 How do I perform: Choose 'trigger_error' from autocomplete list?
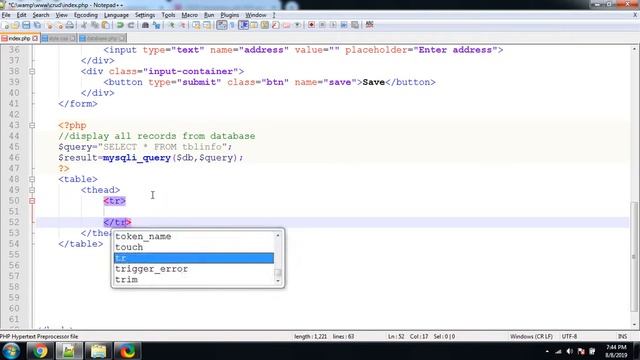point(193,269)
